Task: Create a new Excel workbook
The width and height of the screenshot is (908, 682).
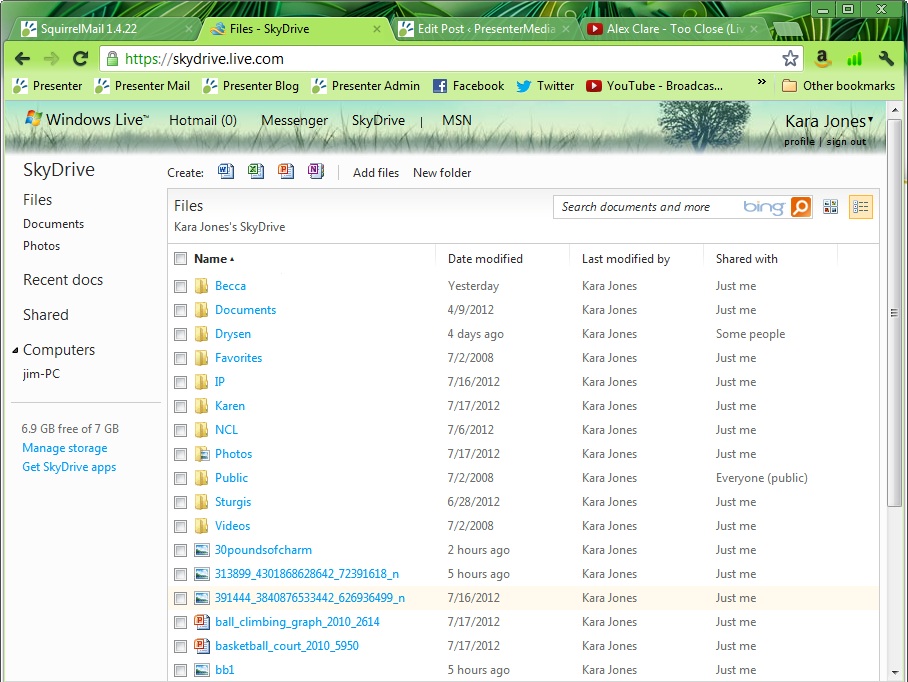Action: tap(256, 171)
